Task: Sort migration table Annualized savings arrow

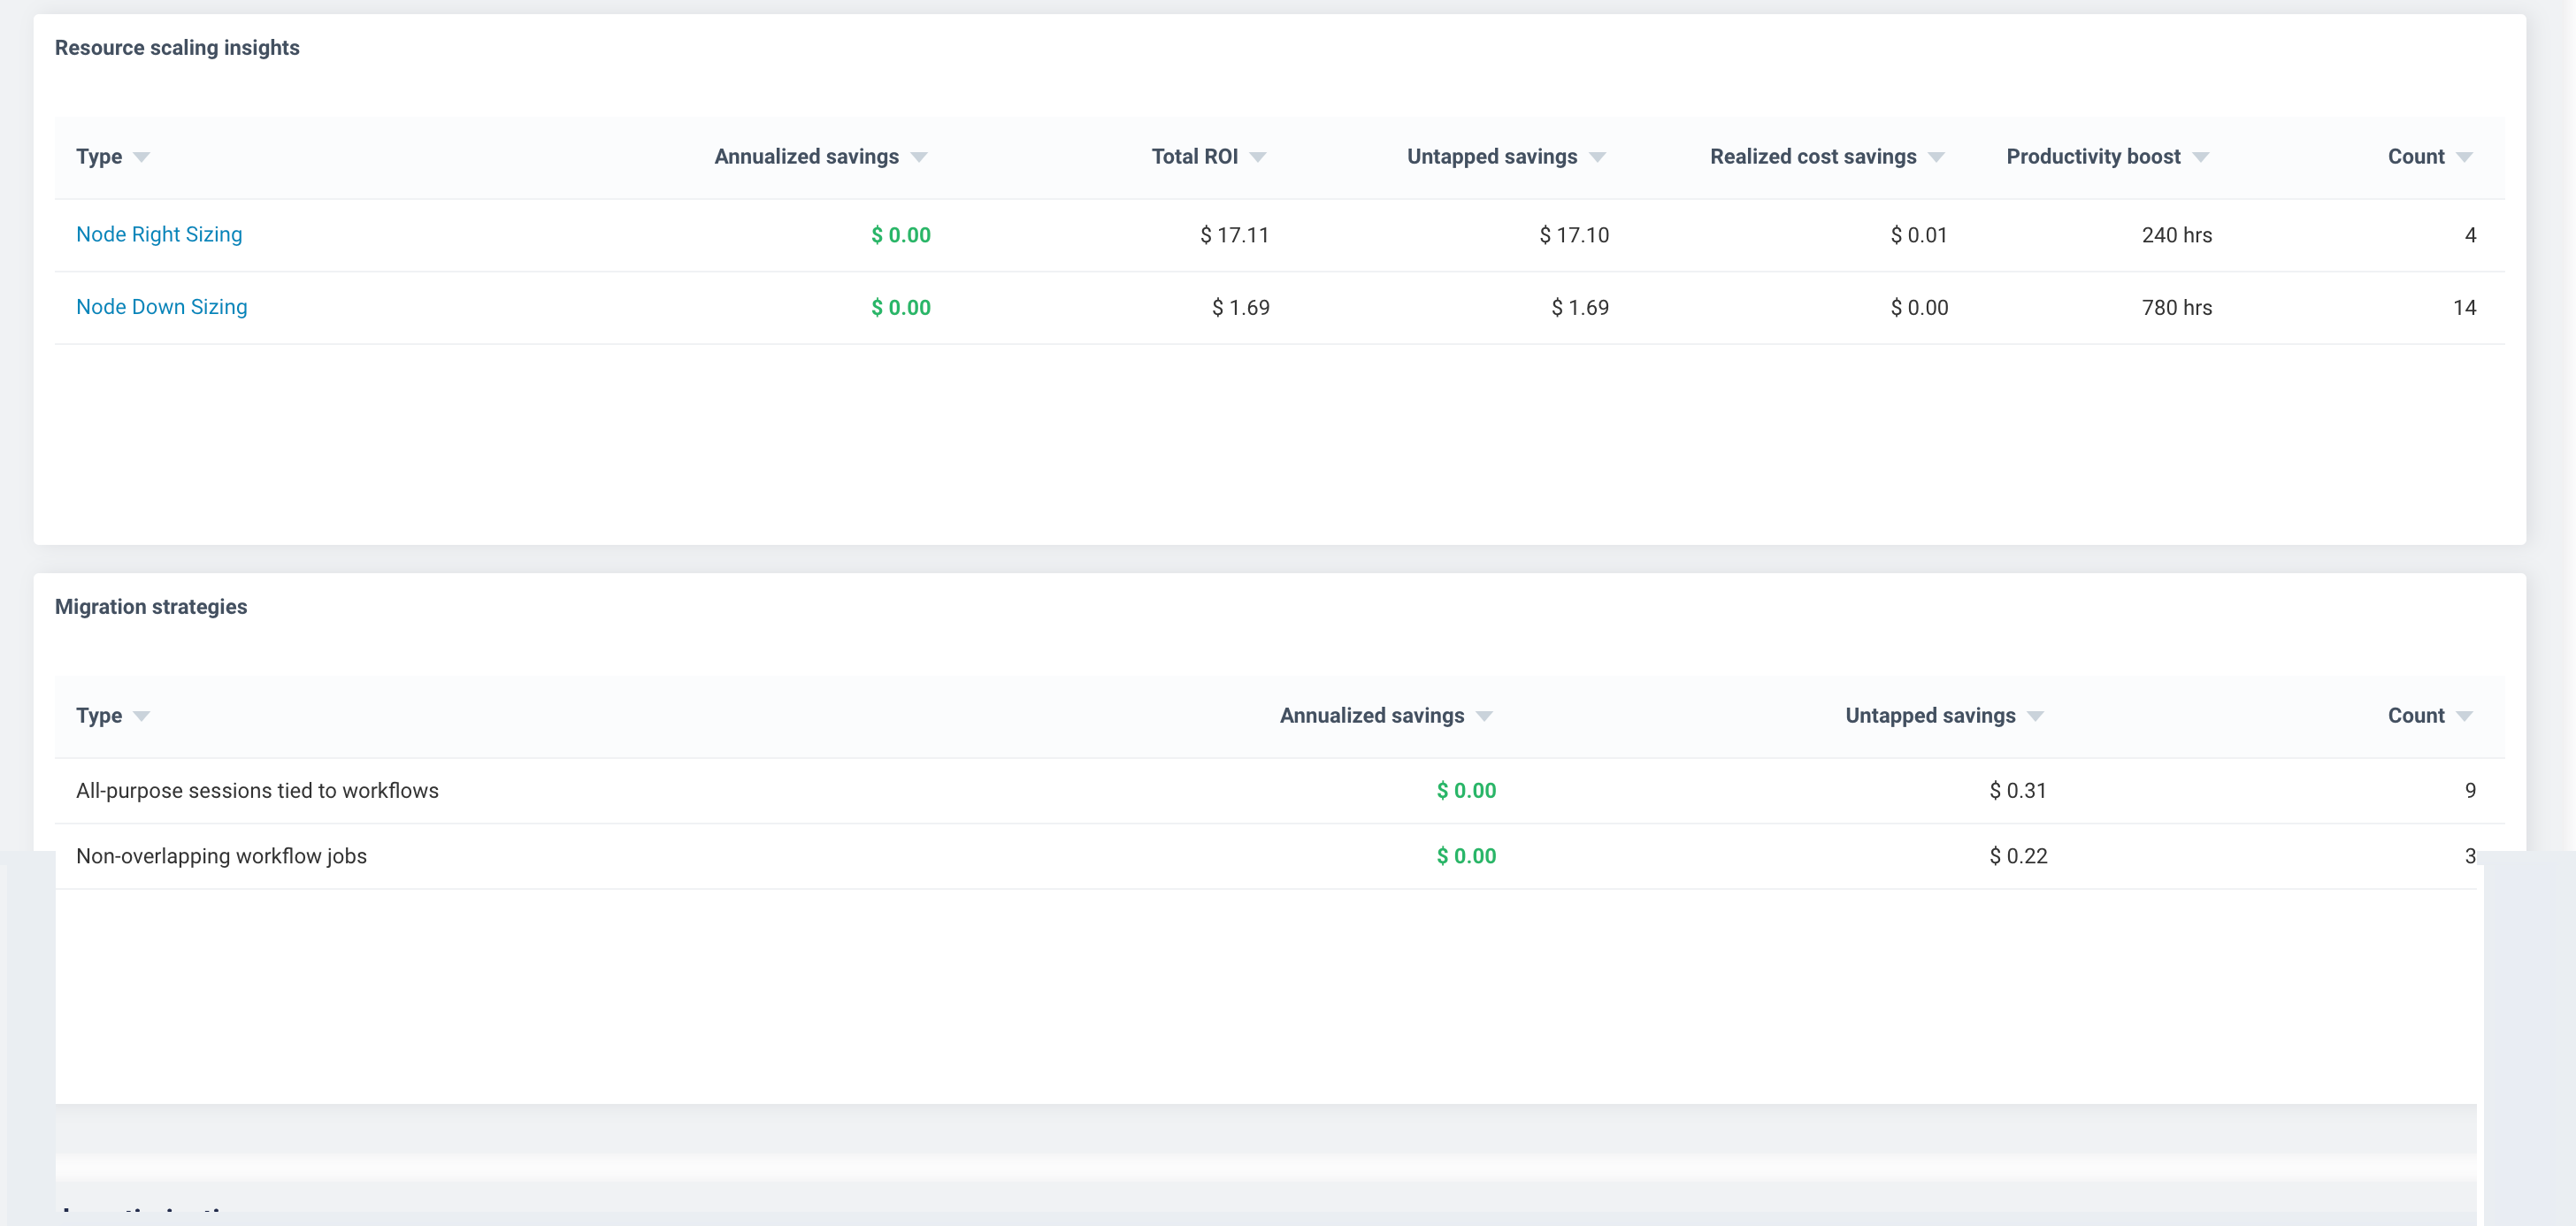Action: click(1484, 716)
